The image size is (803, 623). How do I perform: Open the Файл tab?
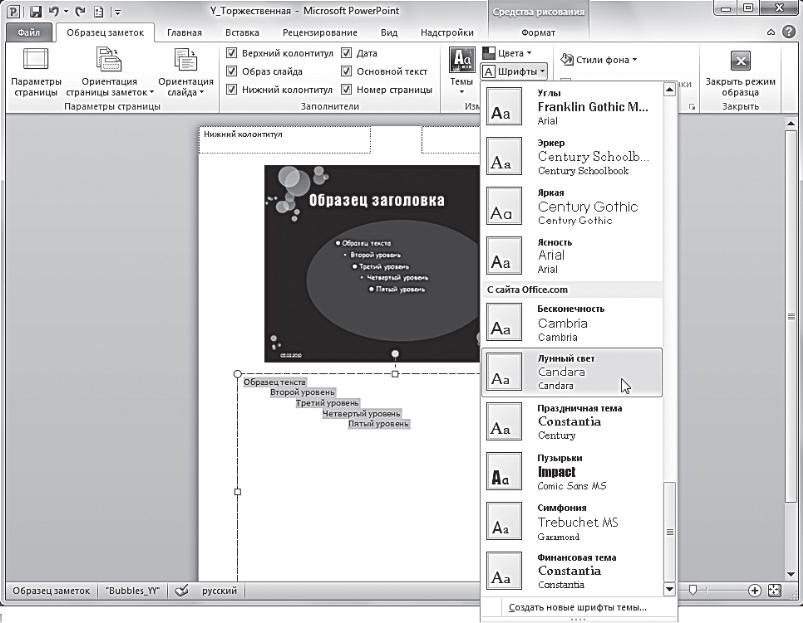click(x=29, y=32)
